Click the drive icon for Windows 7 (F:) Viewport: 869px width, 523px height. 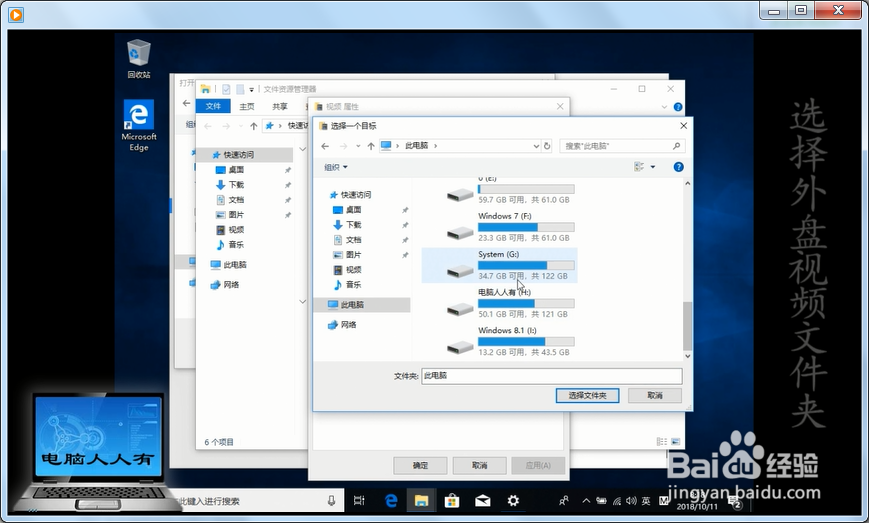460,233
